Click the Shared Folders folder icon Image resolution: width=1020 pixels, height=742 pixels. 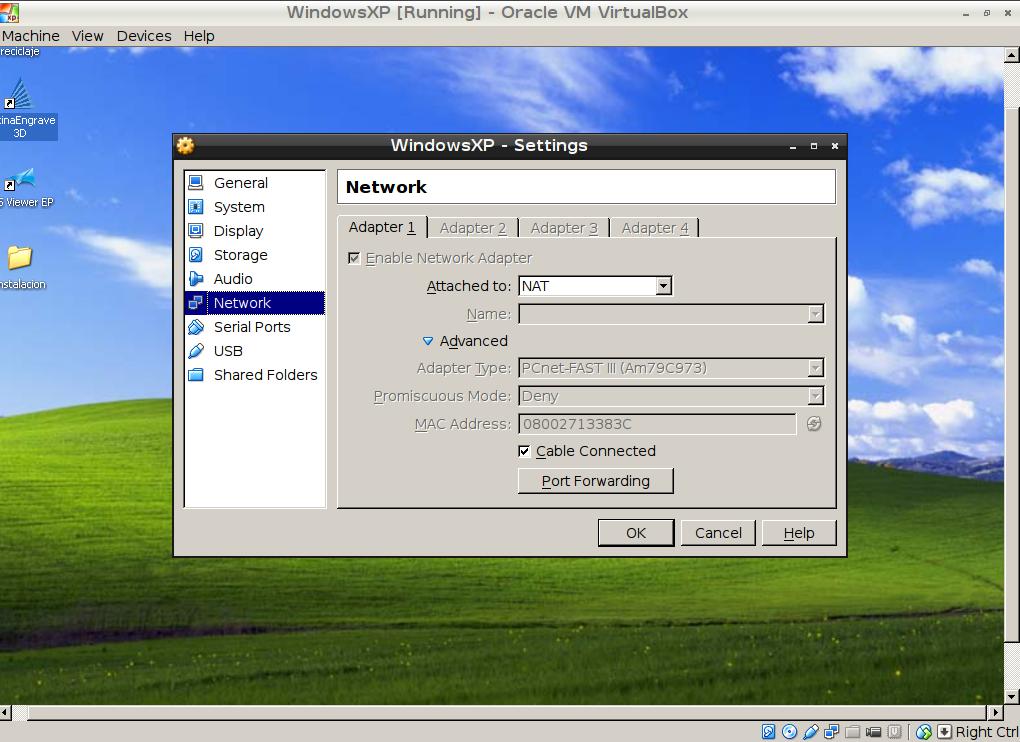196,375
